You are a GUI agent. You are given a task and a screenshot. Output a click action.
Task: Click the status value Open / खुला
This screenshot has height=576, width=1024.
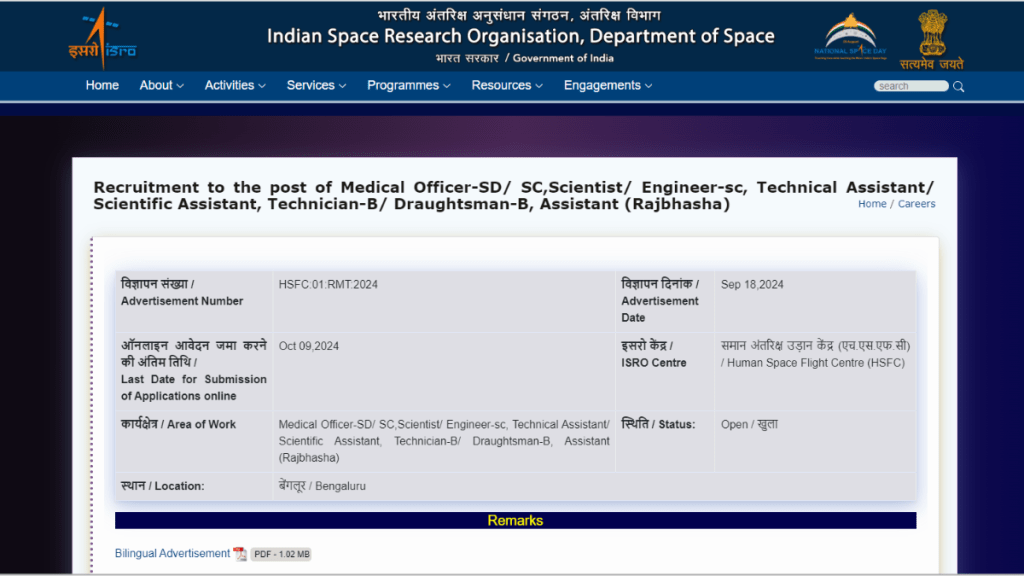(749, 424)
